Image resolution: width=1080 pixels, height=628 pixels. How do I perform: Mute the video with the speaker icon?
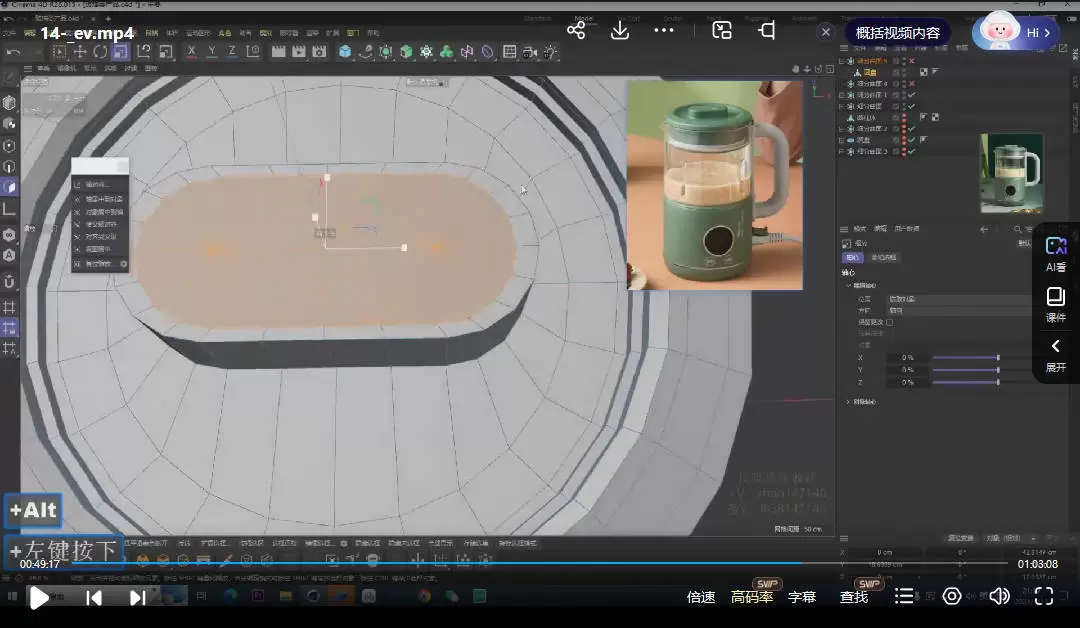point(999,596)
